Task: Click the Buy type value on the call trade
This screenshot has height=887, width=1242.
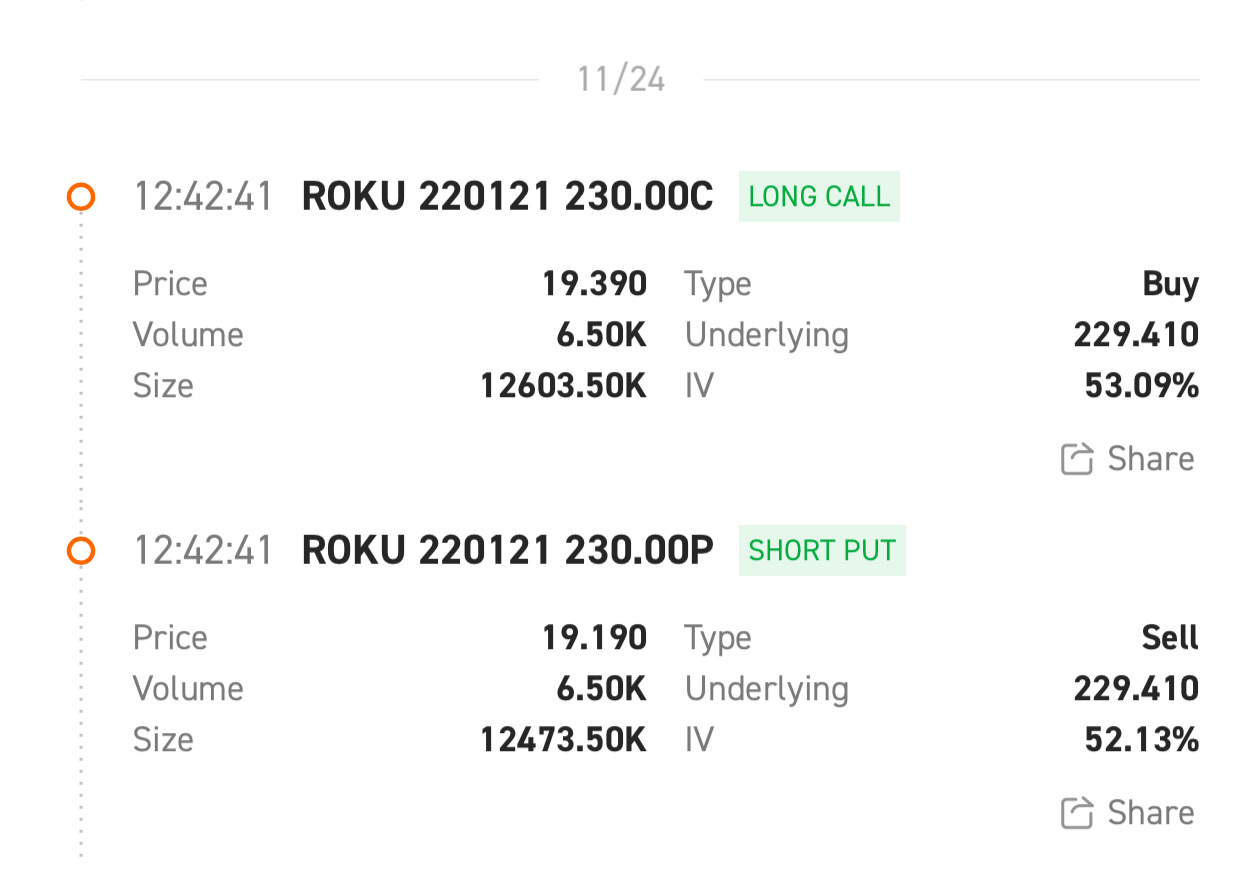Action: [x=1171, y=285]
